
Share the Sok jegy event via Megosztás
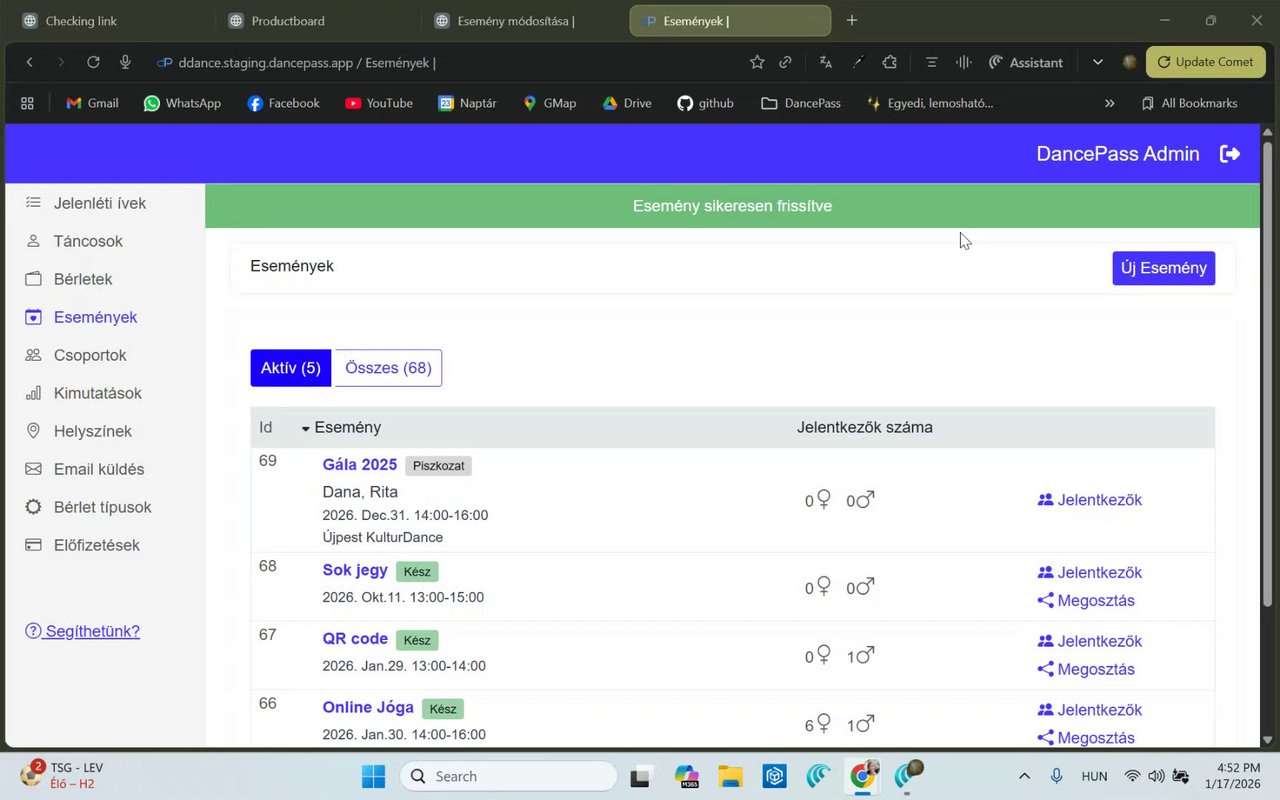click(x=1086, y=601)
